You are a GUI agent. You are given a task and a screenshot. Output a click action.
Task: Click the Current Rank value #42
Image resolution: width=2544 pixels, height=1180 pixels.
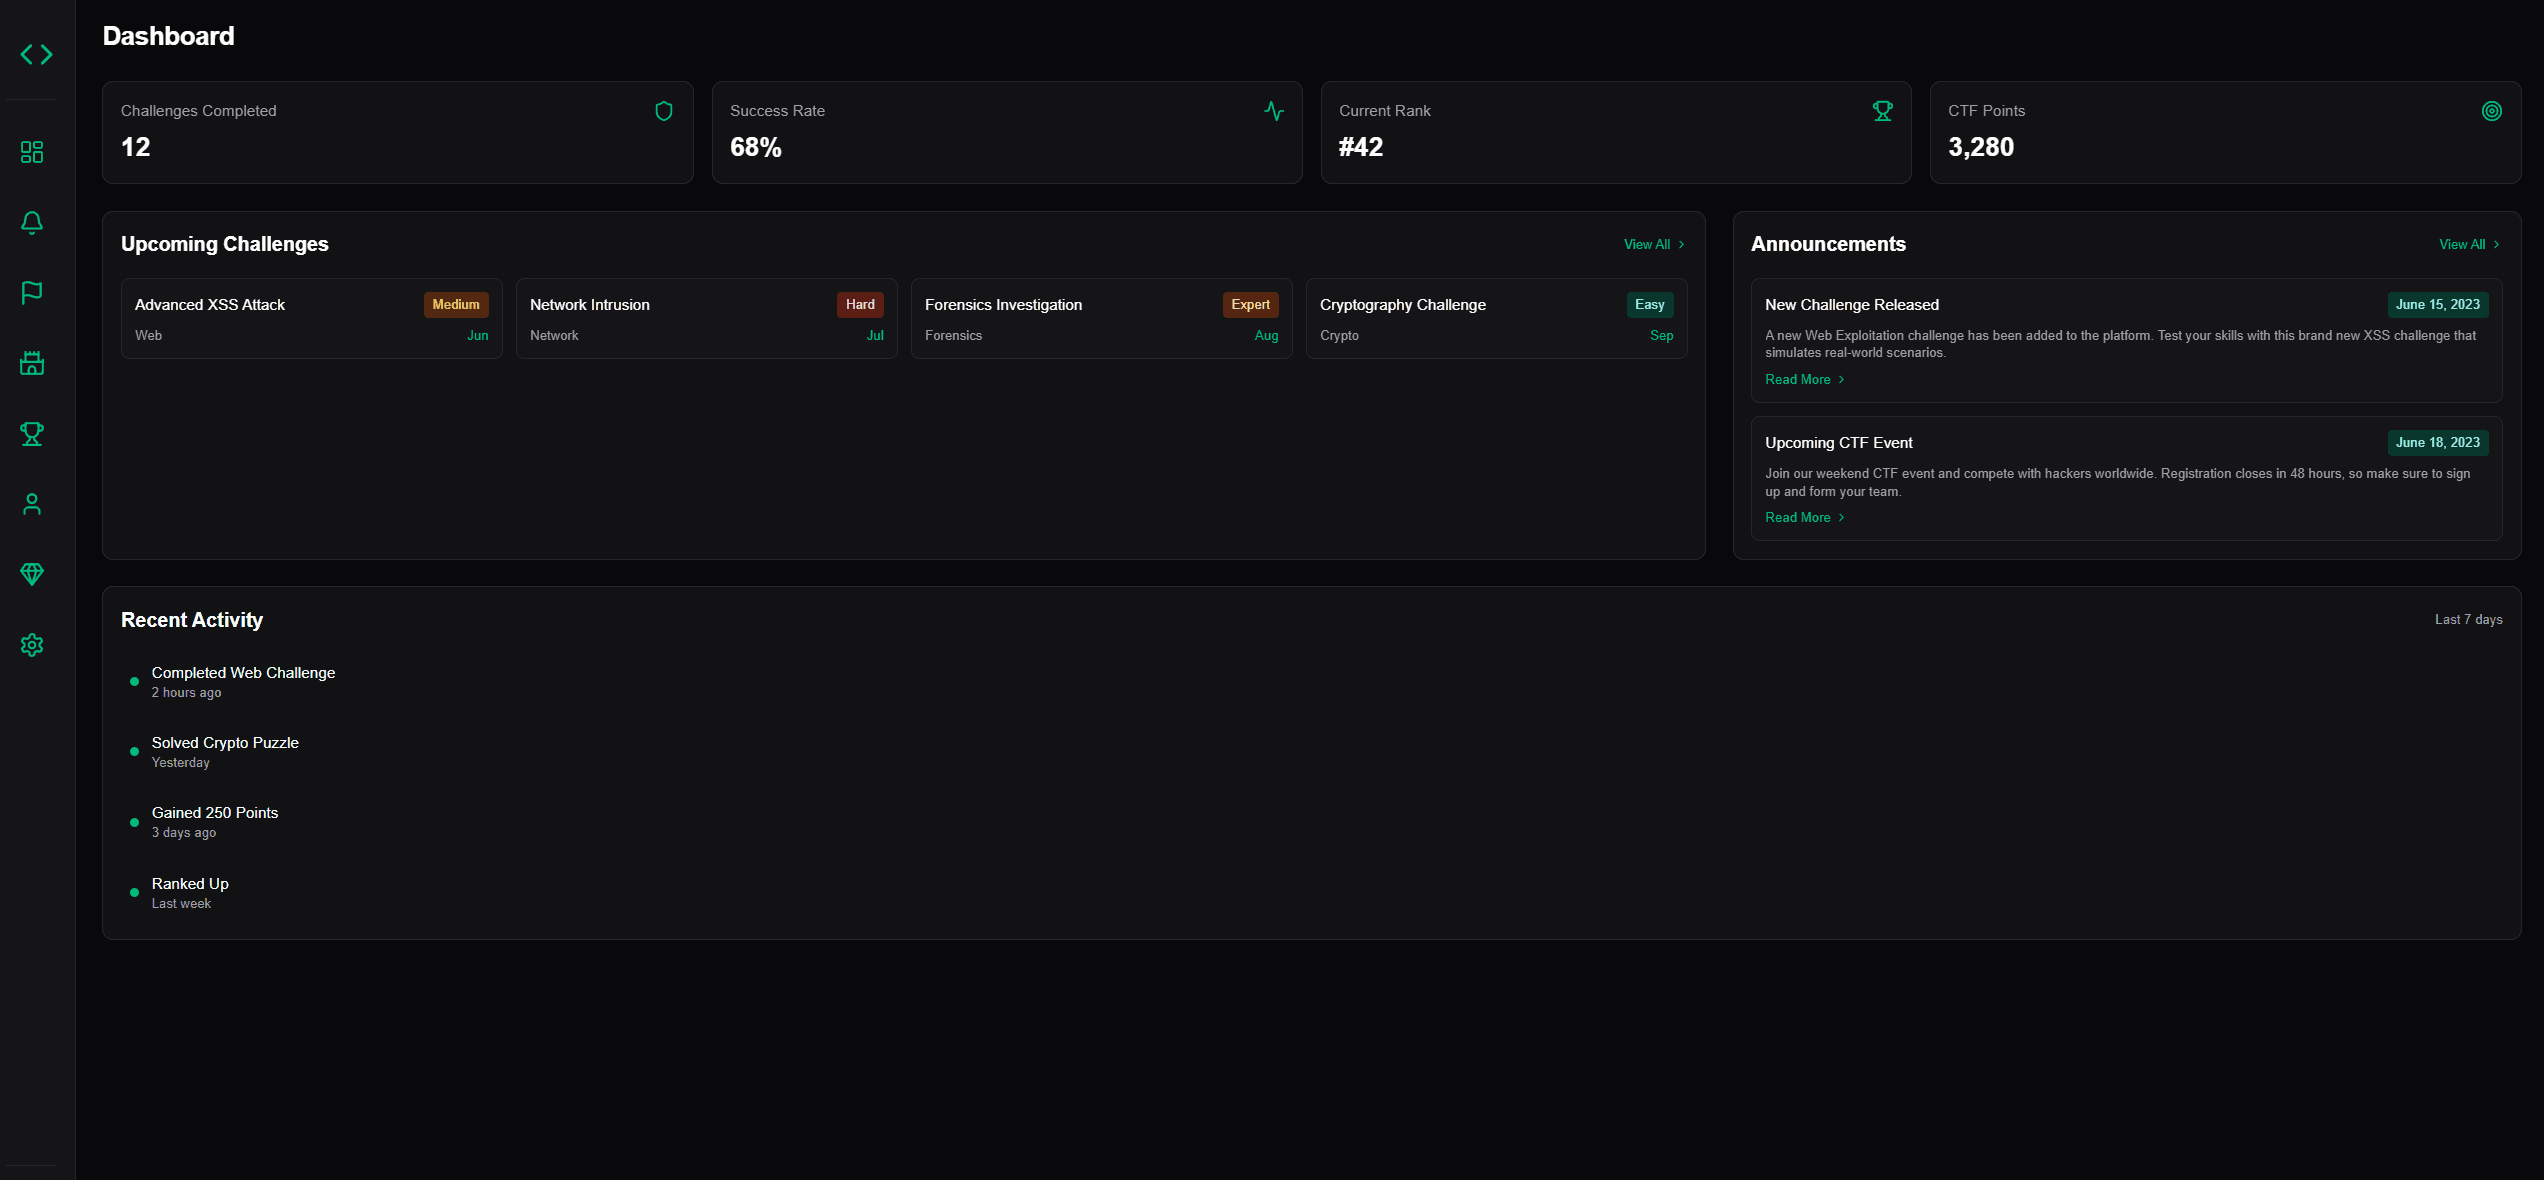pos(1361,147)
